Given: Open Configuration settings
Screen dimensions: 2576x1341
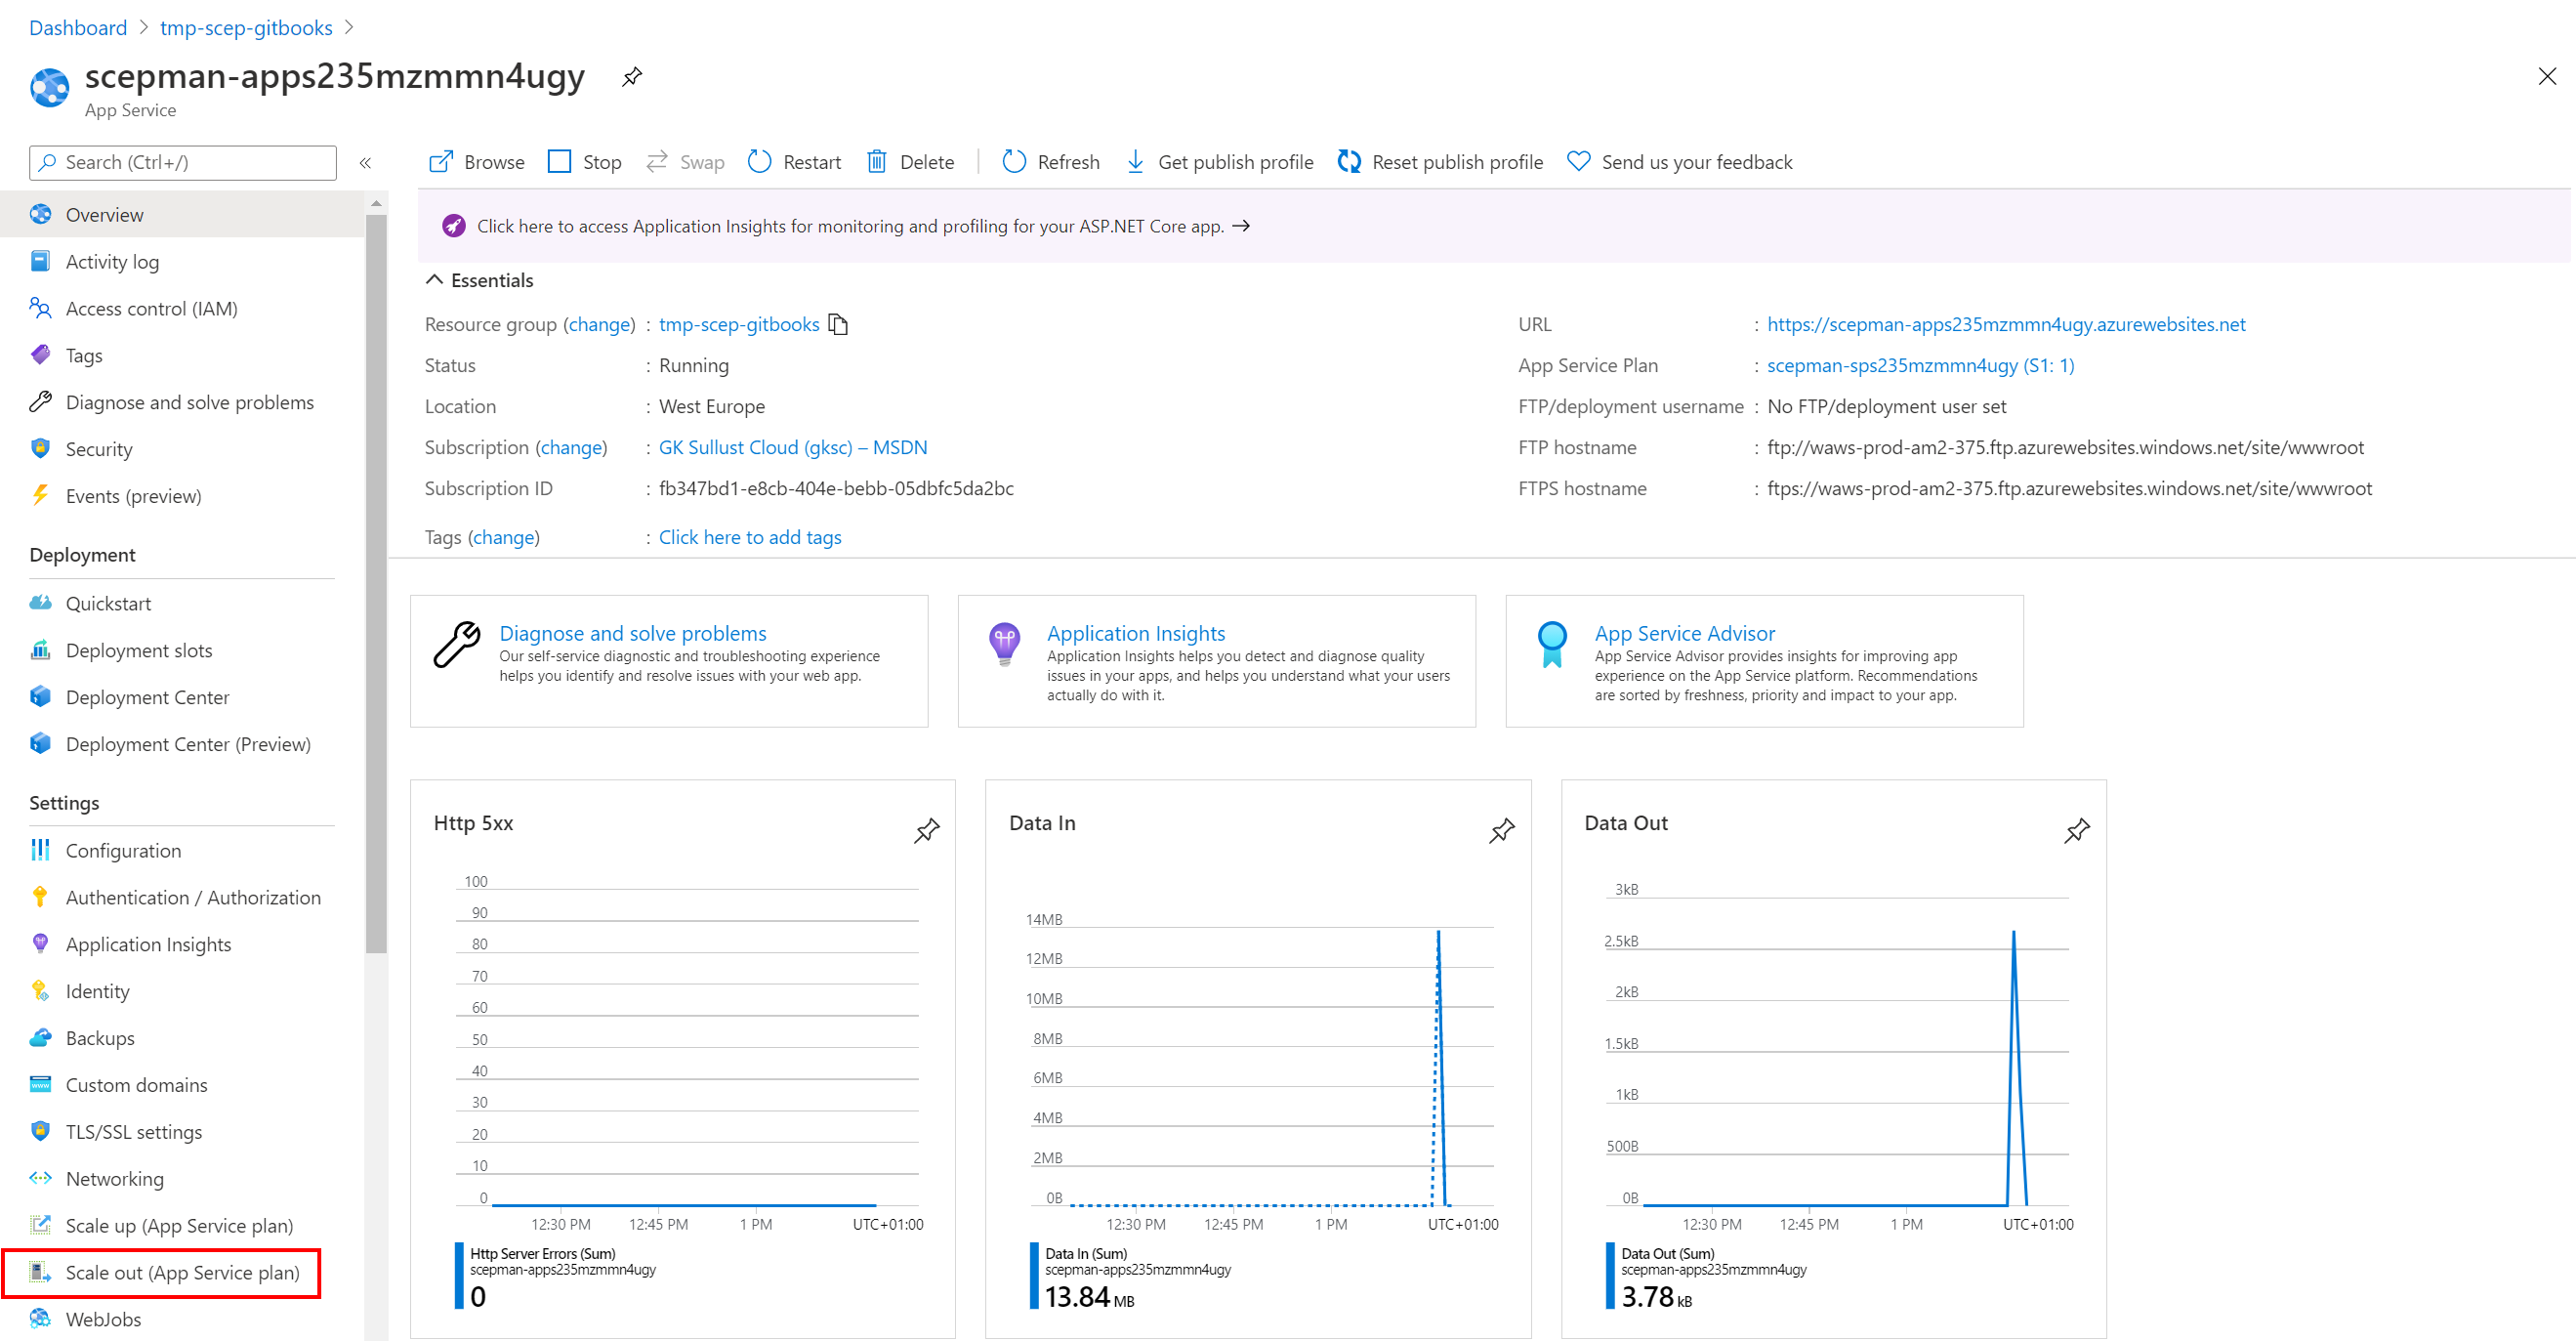Looking at the screenshot, I should click(182, 851).
